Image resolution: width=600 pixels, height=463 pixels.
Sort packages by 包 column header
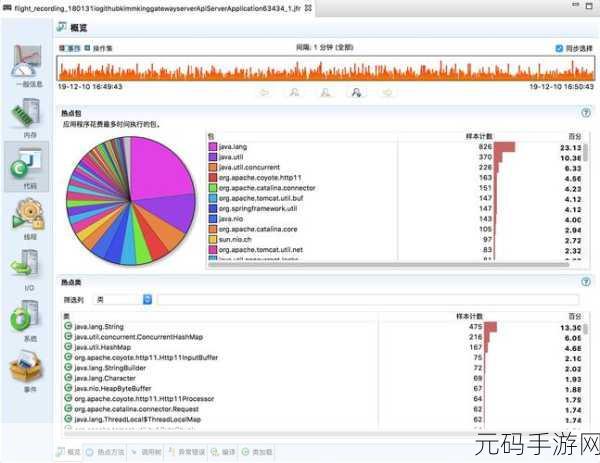[x=211, y=136]
